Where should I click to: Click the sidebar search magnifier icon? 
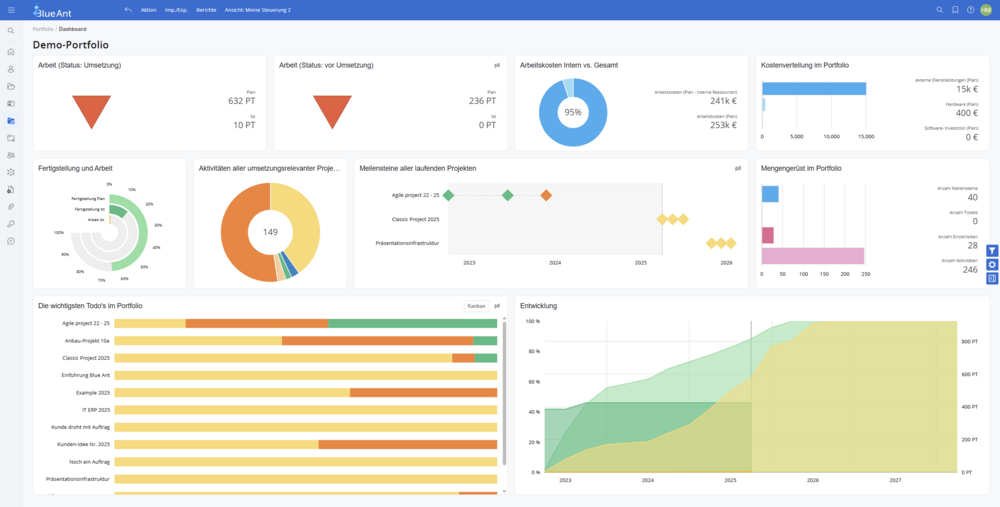[x=11, y=31]
